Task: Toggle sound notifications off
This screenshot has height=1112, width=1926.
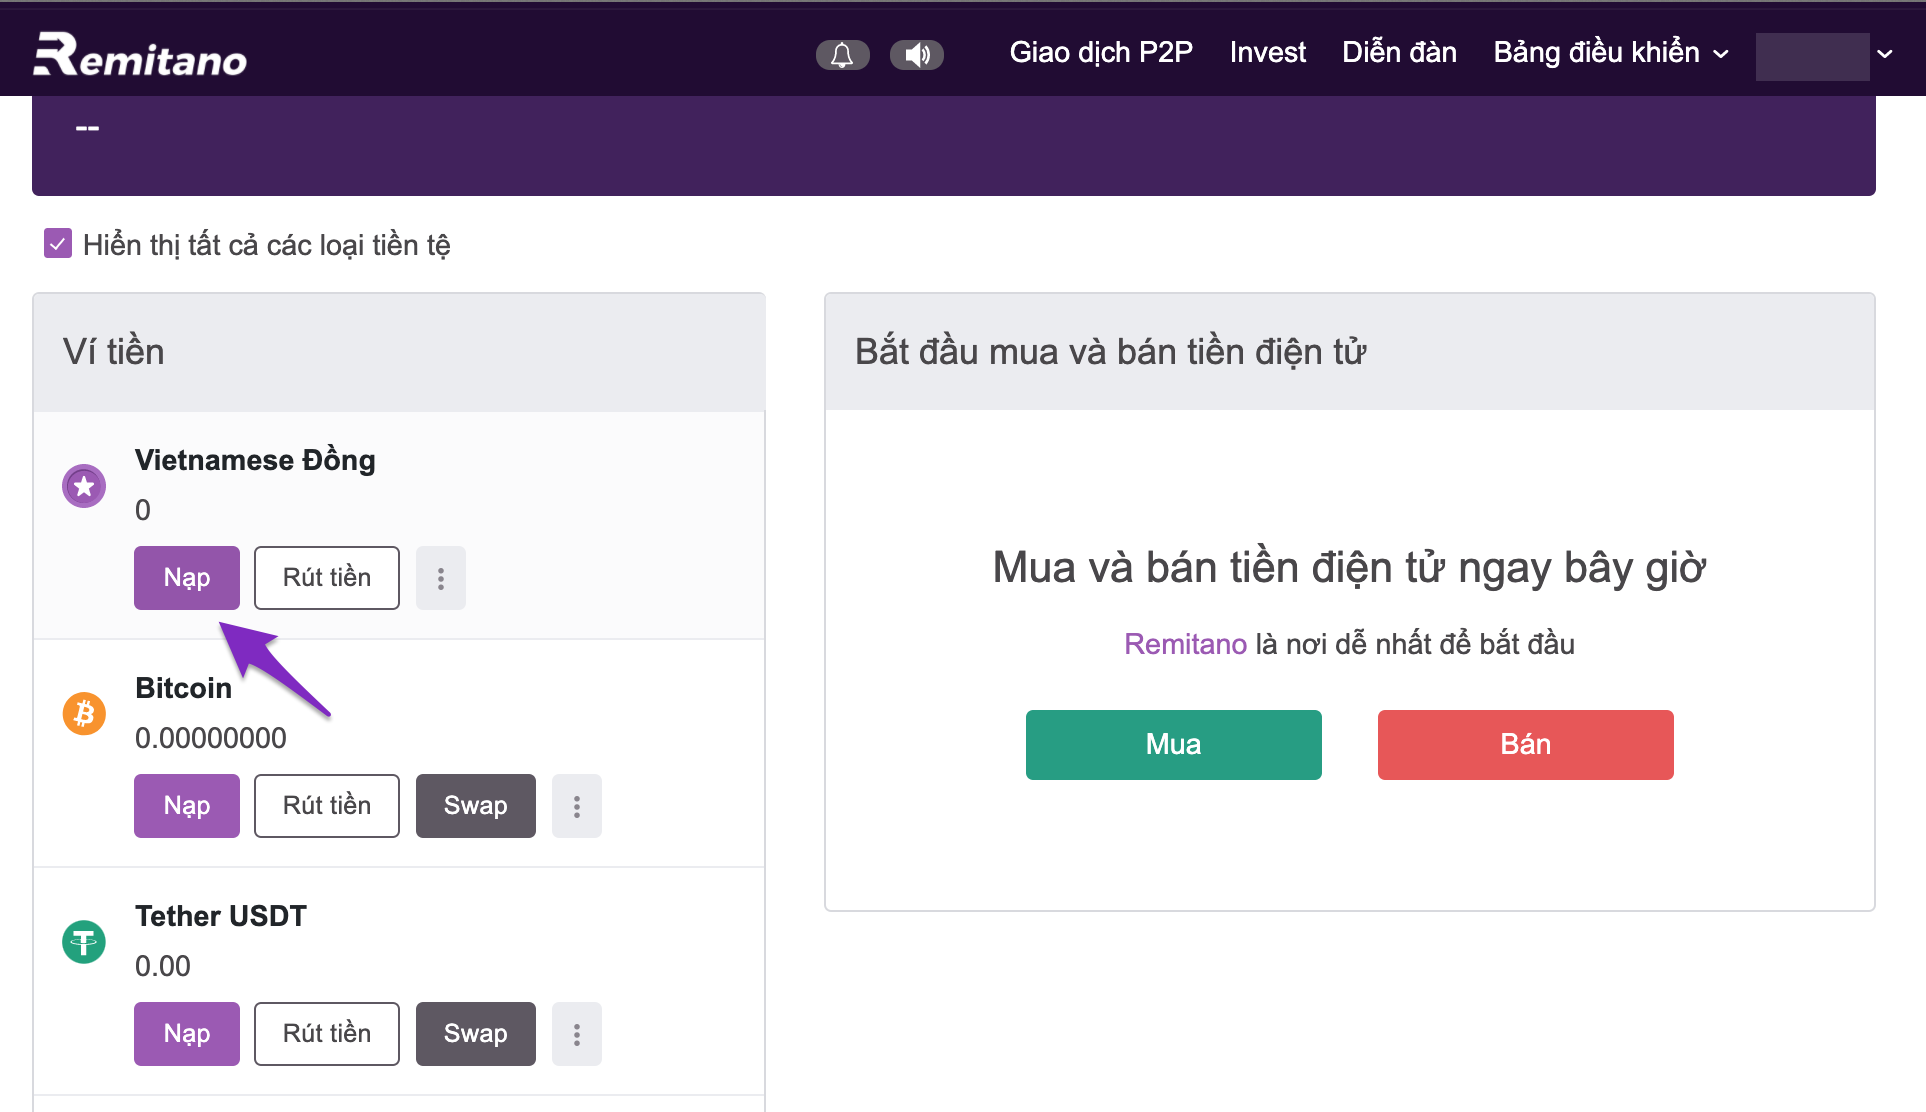Action: [917, 55]
